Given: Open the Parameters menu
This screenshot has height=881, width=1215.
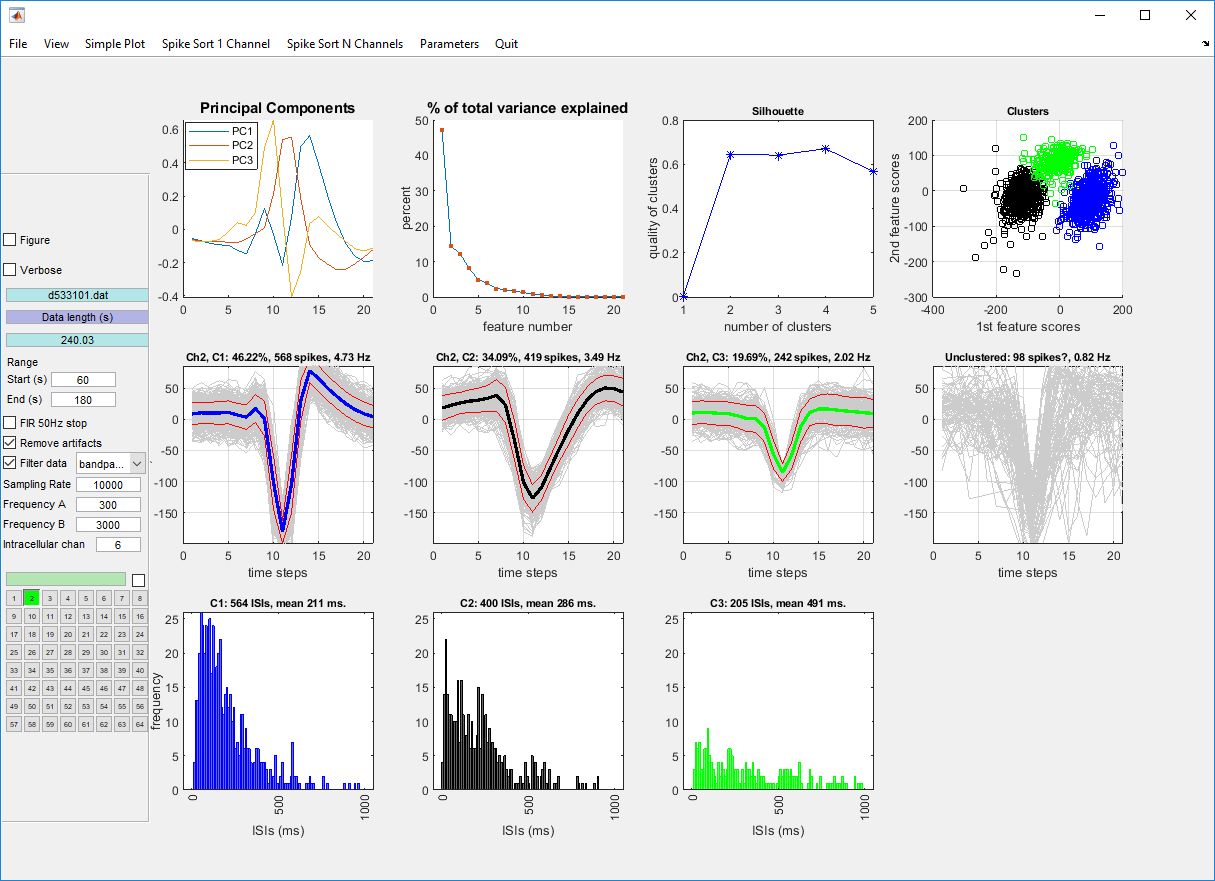Looking at the screenshot, I should click(449, 44).
